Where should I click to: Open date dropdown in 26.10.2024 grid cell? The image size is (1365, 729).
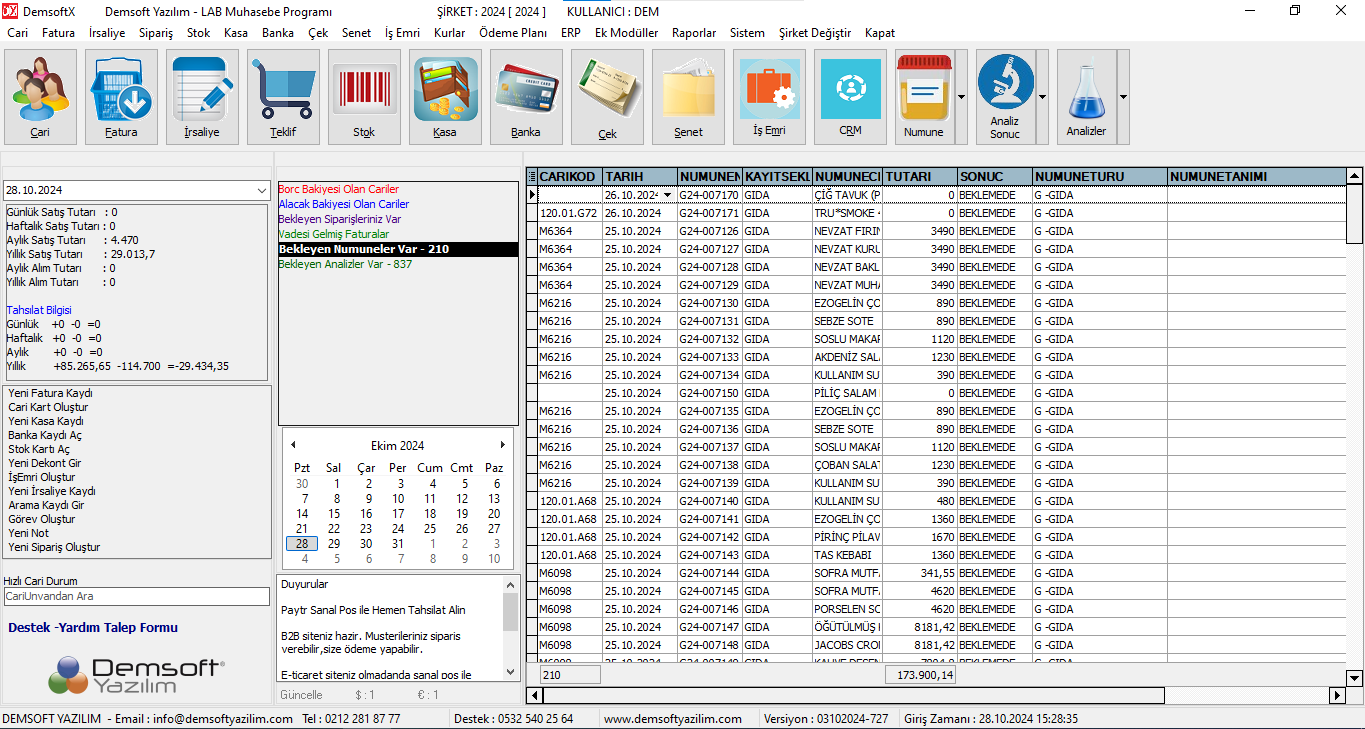667,195
